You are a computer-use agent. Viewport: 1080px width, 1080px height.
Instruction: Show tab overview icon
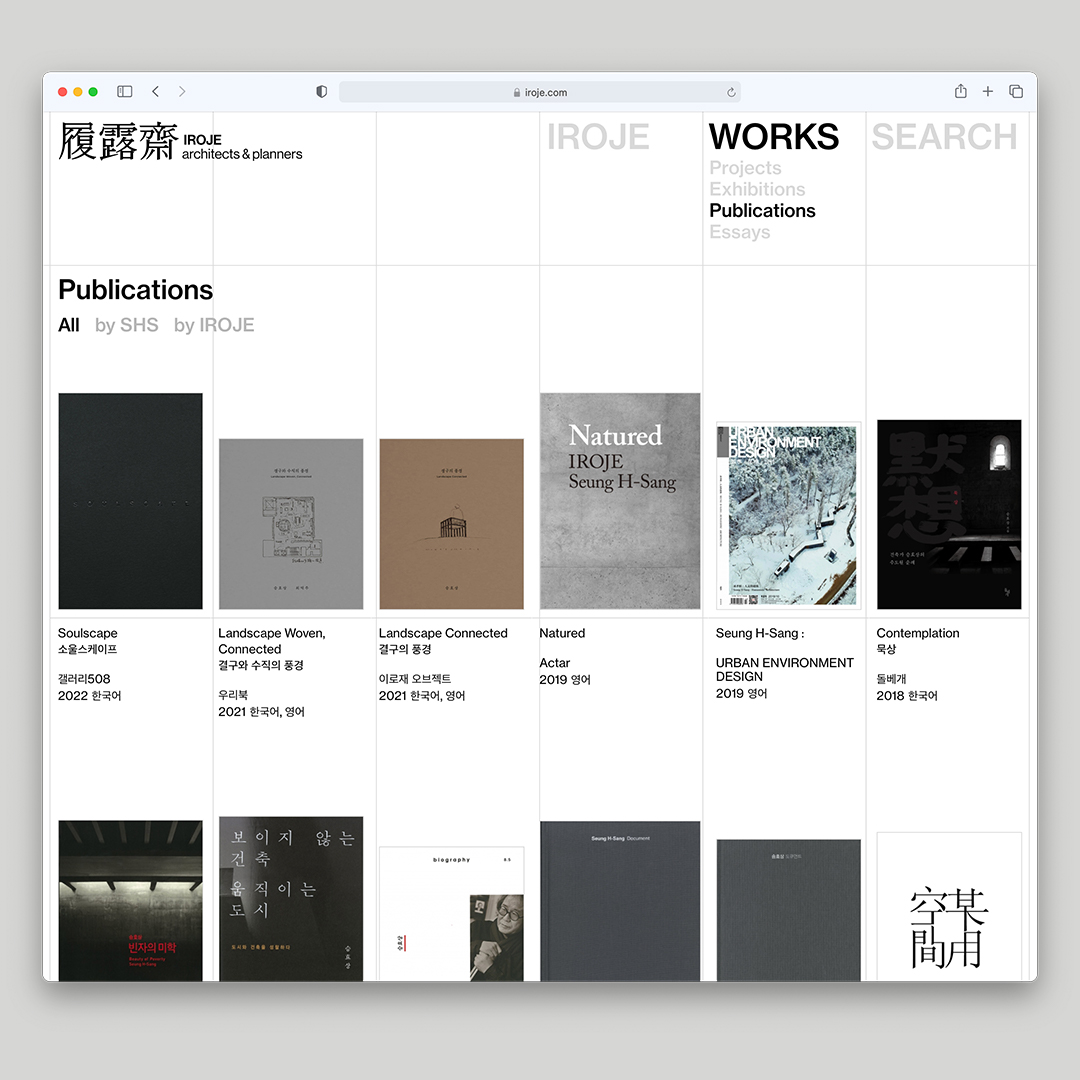1016,92
